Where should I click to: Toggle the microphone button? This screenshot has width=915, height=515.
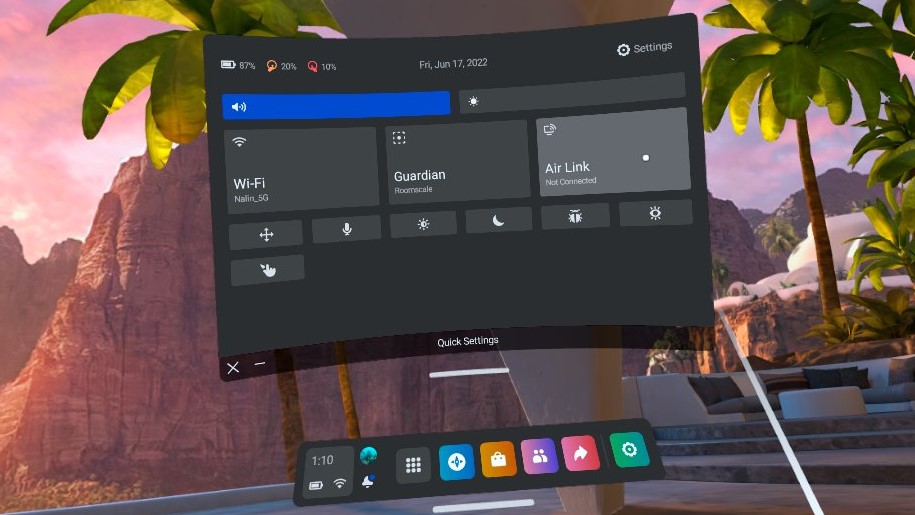[x=347, y=229]
